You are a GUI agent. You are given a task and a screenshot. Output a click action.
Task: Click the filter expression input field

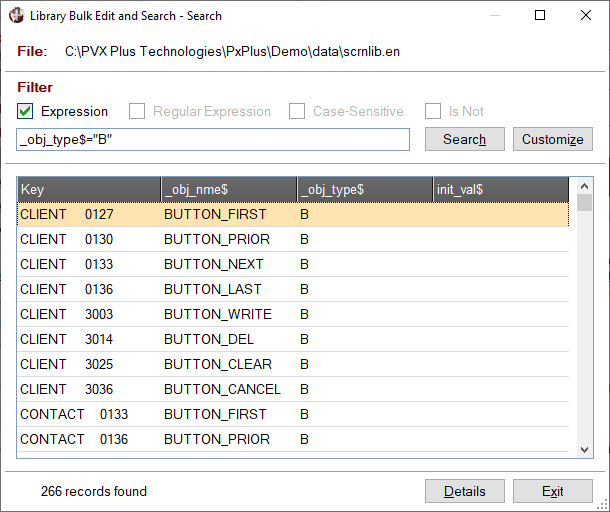(x=213, y=139)
